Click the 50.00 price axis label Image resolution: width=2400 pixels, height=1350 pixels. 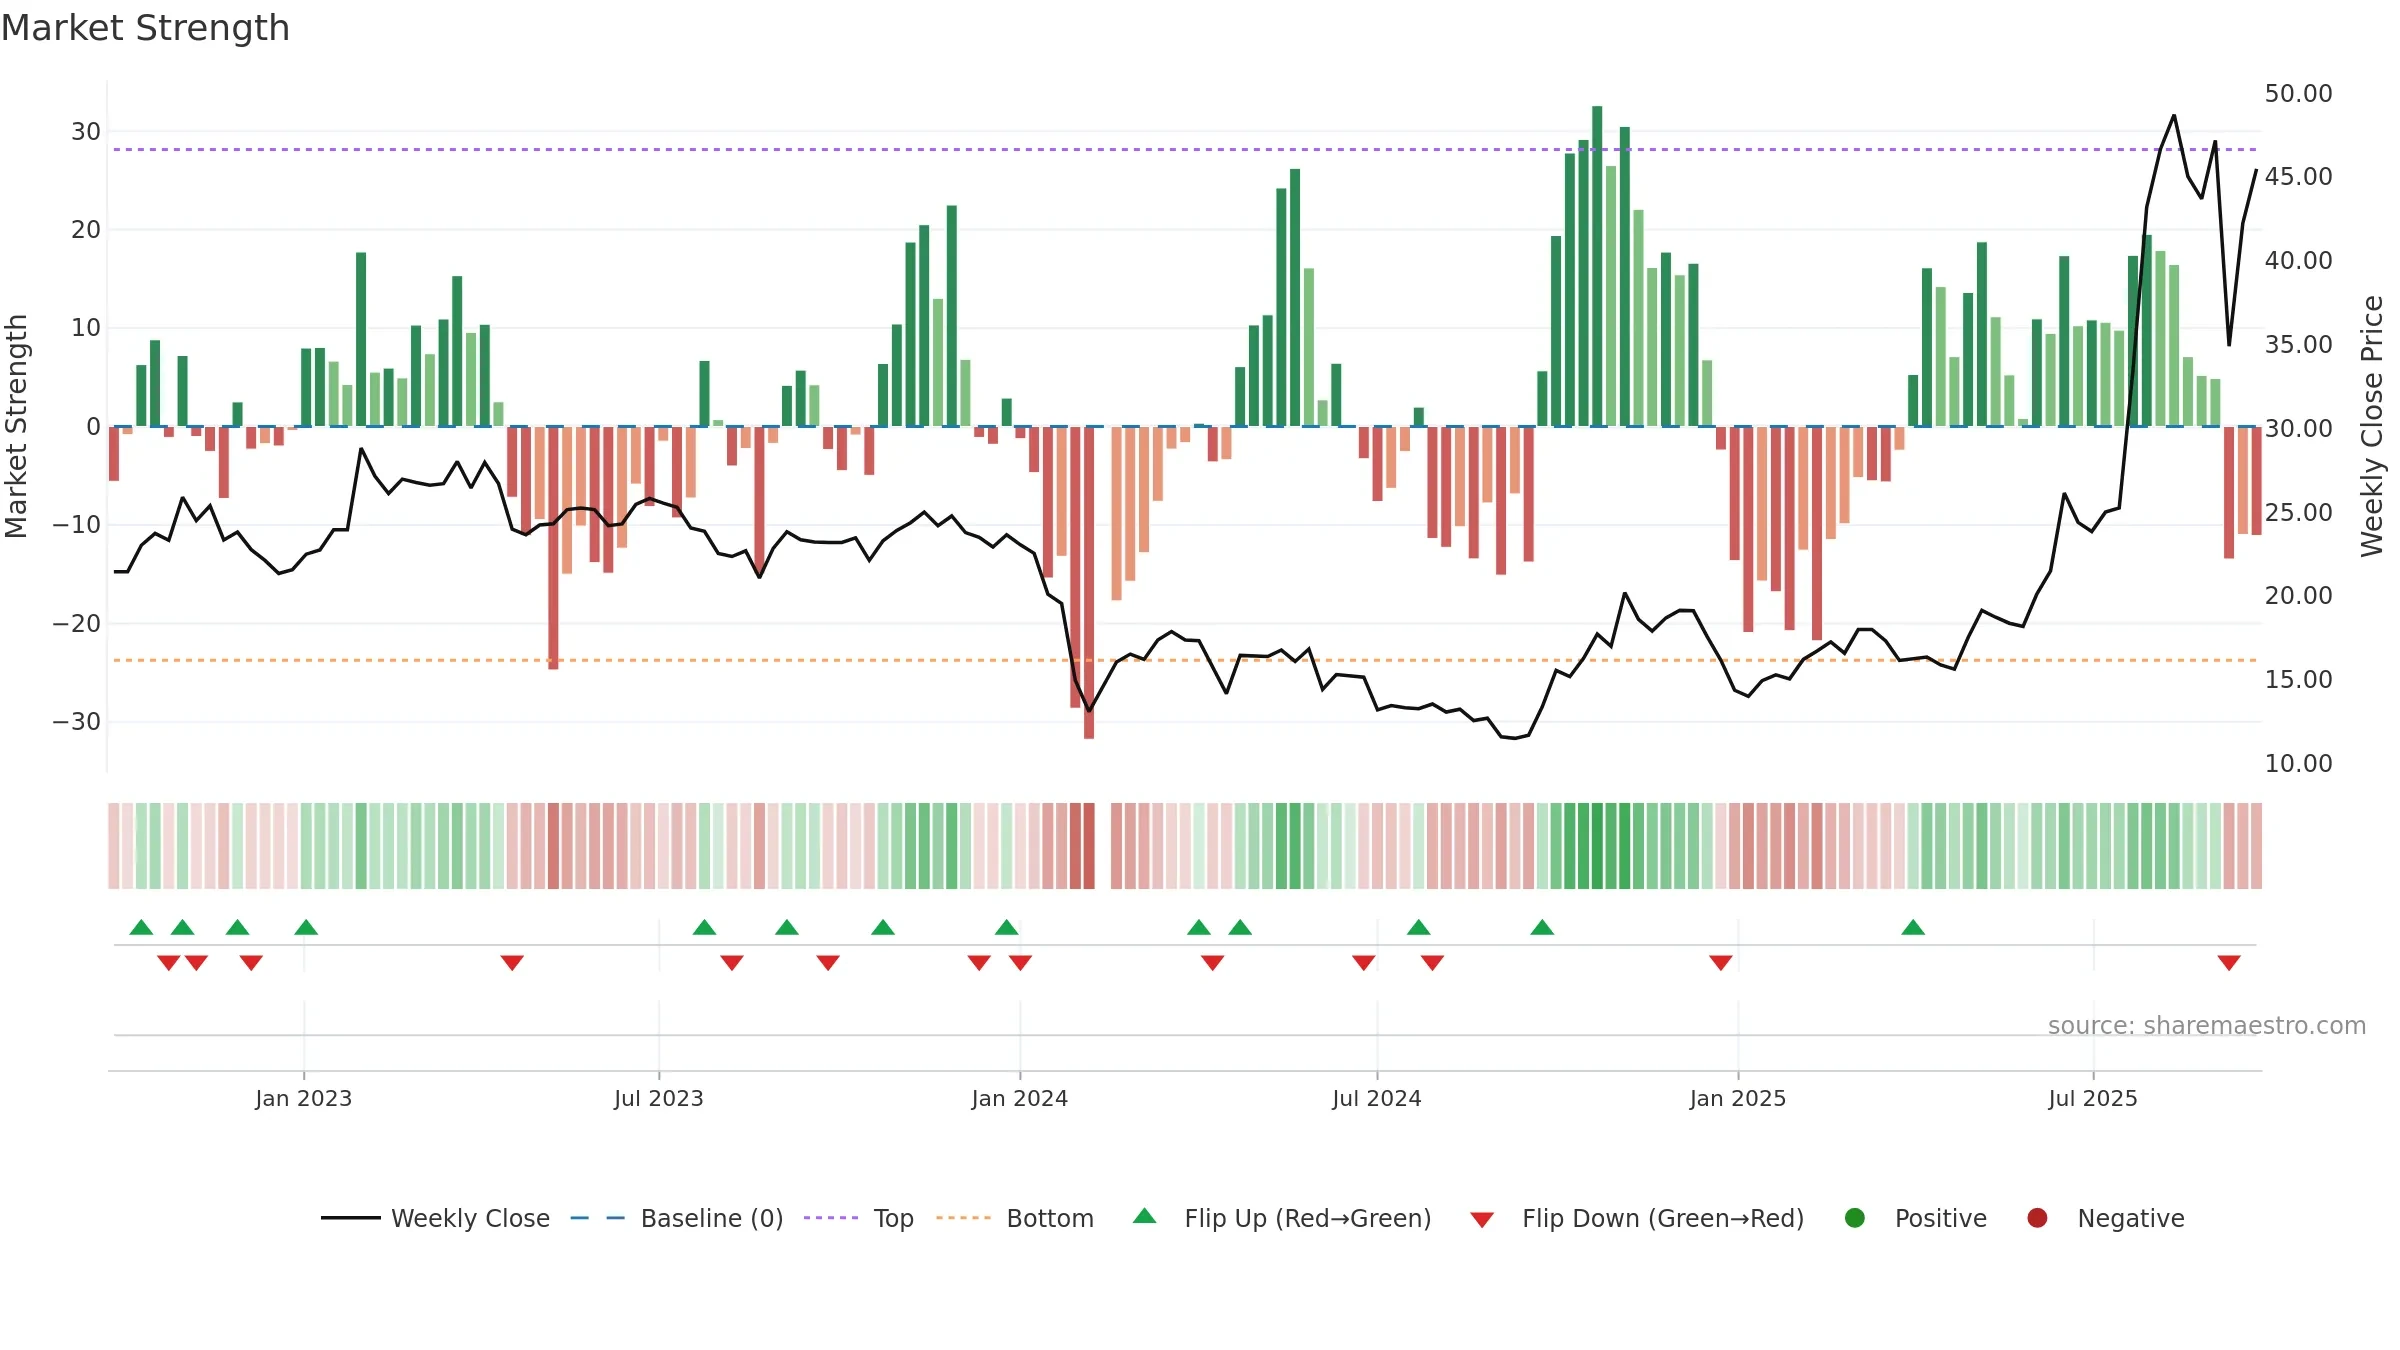pyautogui.click(x=2298, y=93)
